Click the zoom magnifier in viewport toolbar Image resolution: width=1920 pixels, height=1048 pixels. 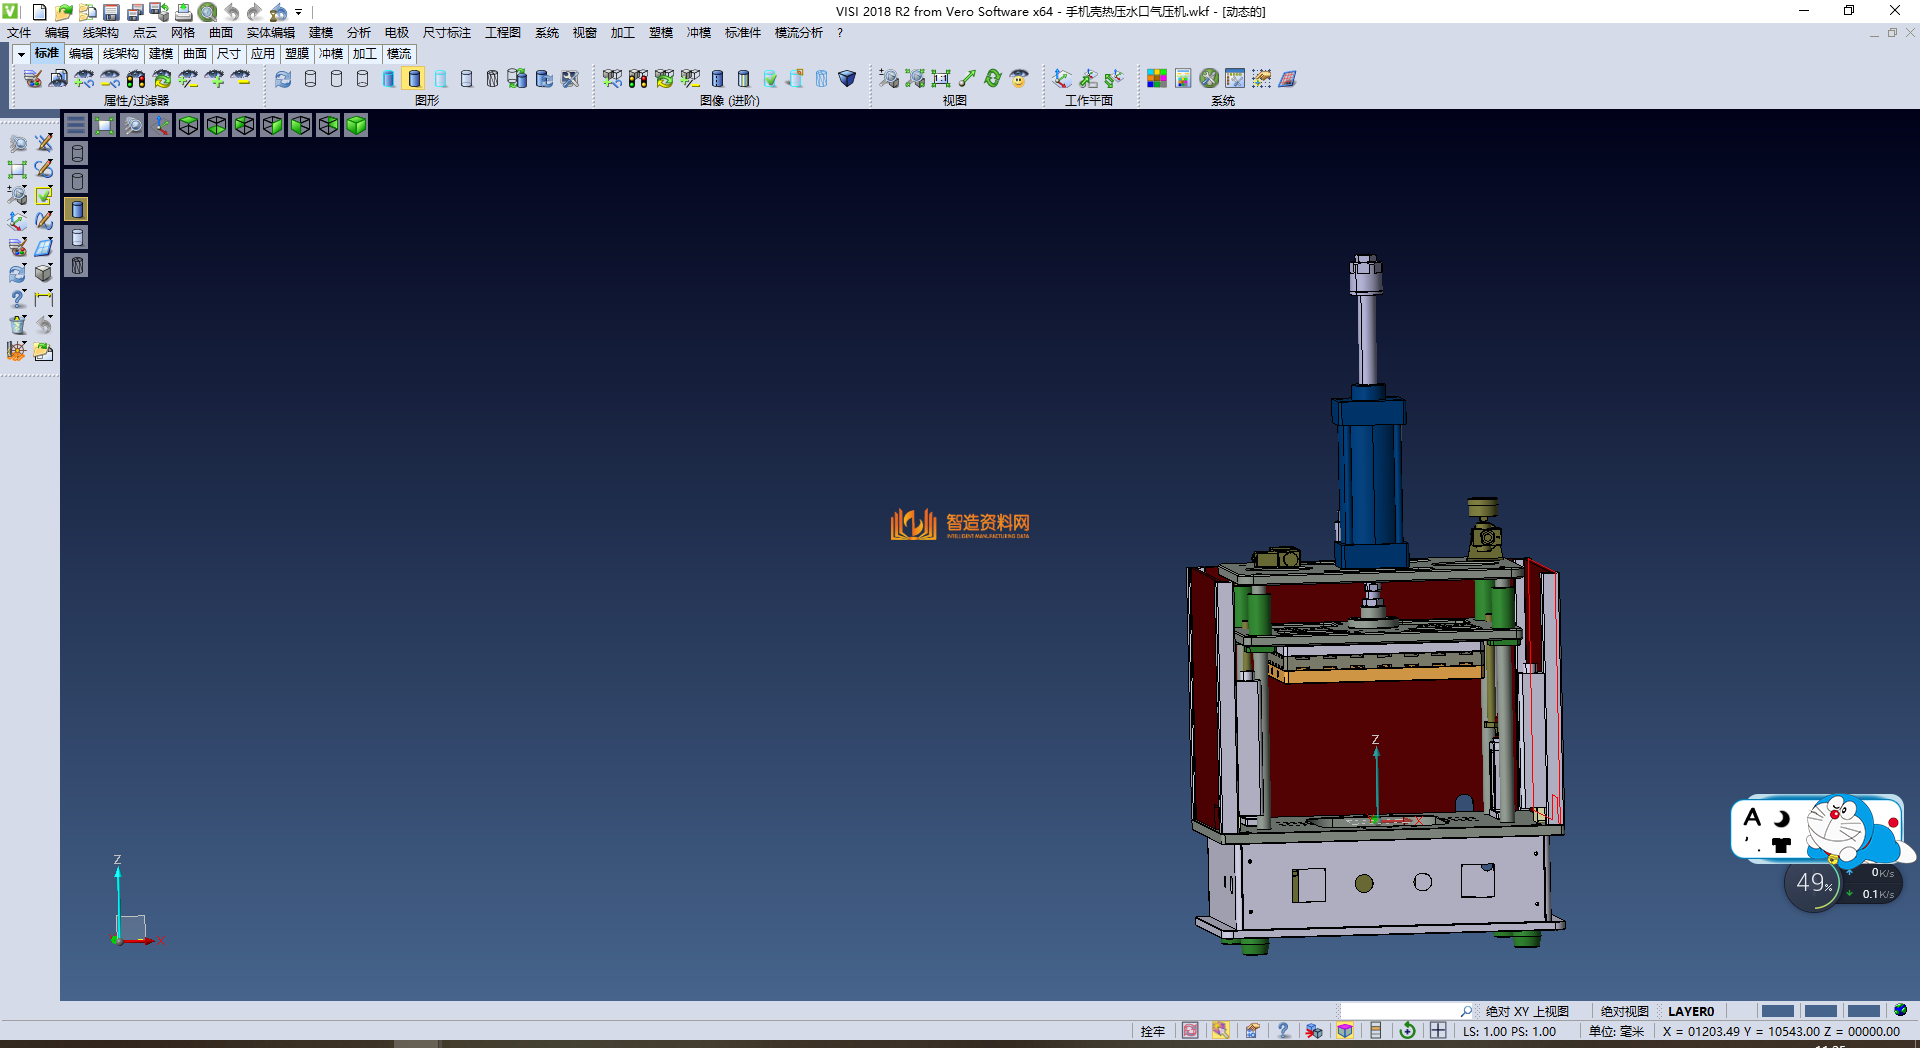tap(132, 125)
